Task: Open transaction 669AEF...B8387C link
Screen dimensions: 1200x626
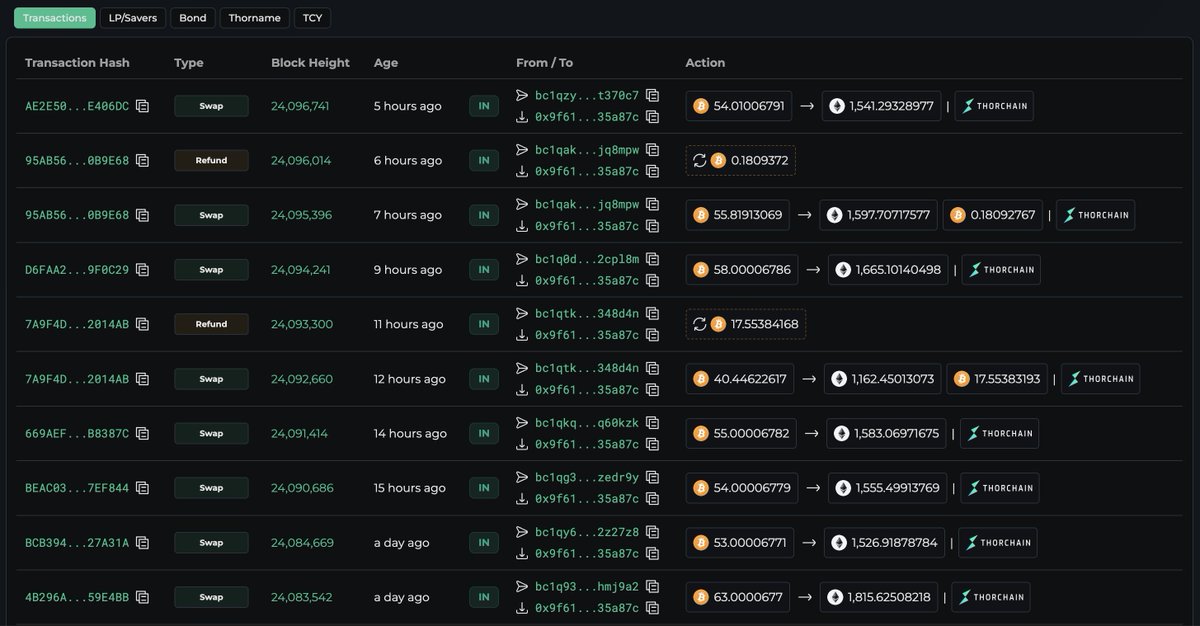Action: click(77, 434)
